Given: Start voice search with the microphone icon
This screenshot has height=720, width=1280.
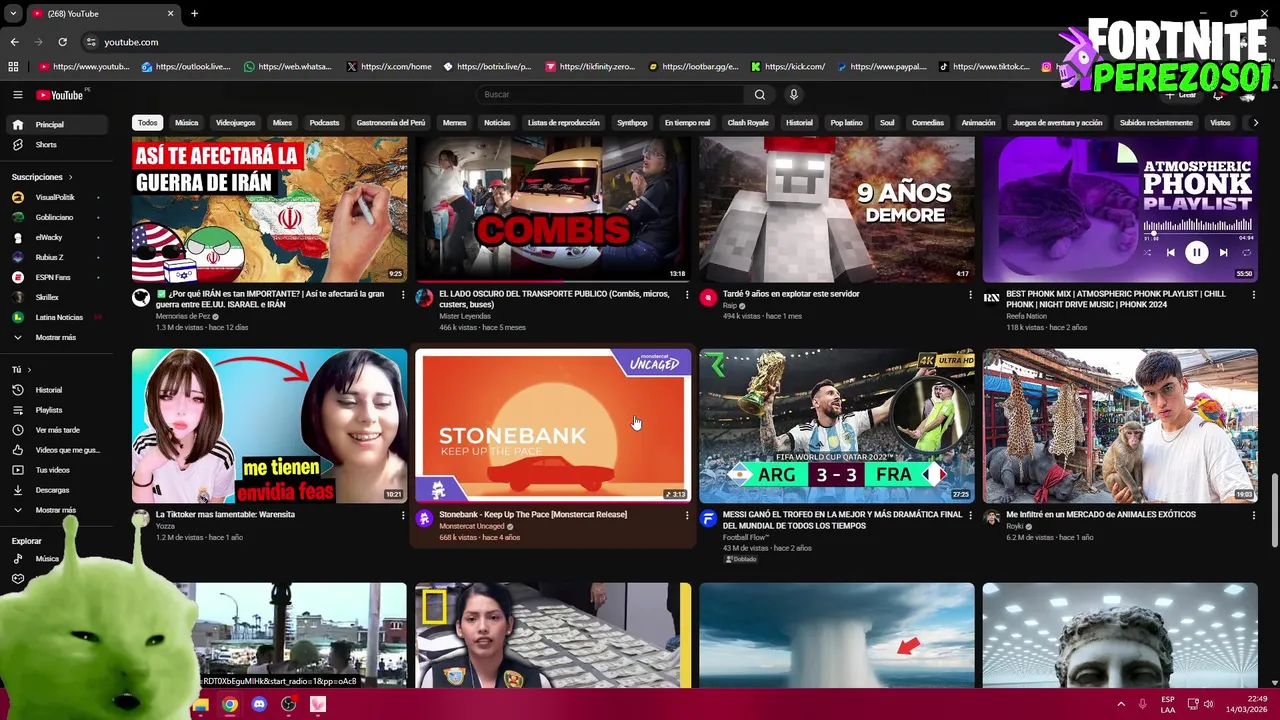Looking at the screenshot, I should point(794,95).
